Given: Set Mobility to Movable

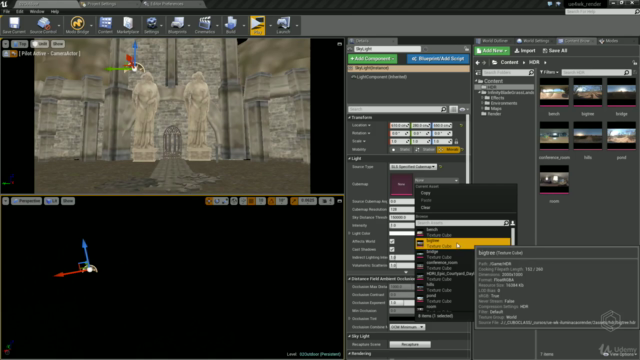Looking at the screenshot, I should tap(448, 149).
